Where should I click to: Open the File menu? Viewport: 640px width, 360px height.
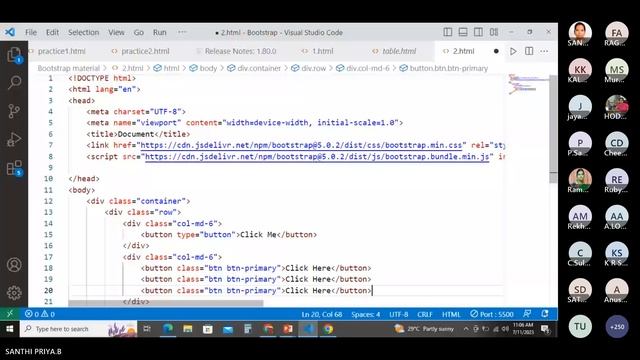coord(31,32)
